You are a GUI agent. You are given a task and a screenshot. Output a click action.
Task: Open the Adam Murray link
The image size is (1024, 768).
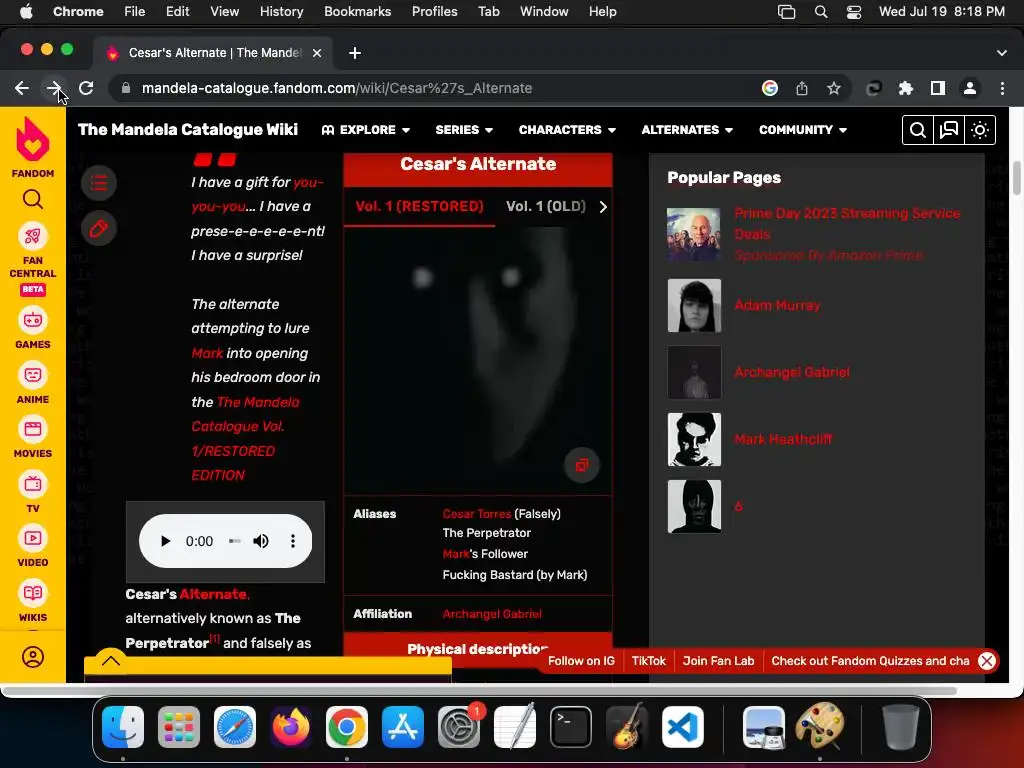coord(777,305)
